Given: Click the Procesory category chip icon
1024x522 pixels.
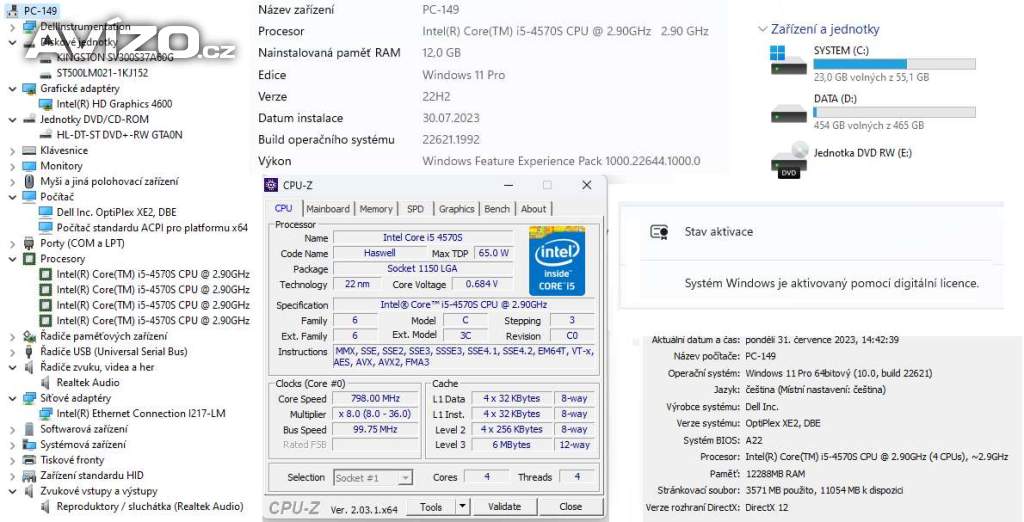Looking at the screenshot, I should [29, 259].
